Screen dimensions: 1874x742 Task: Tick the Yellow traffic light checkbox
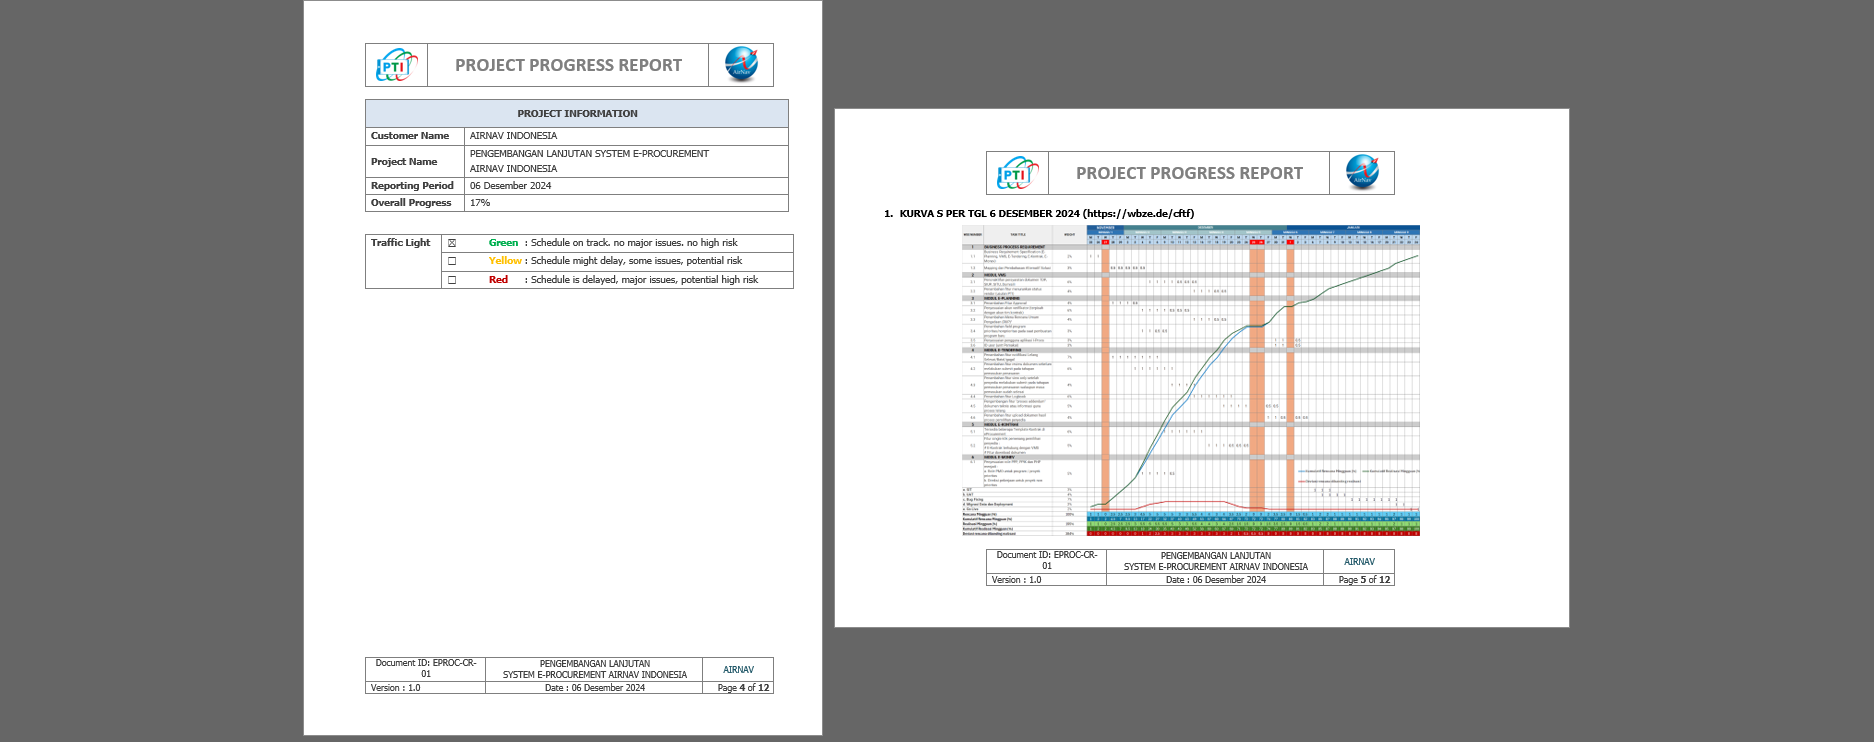click(x=452, y=261)
